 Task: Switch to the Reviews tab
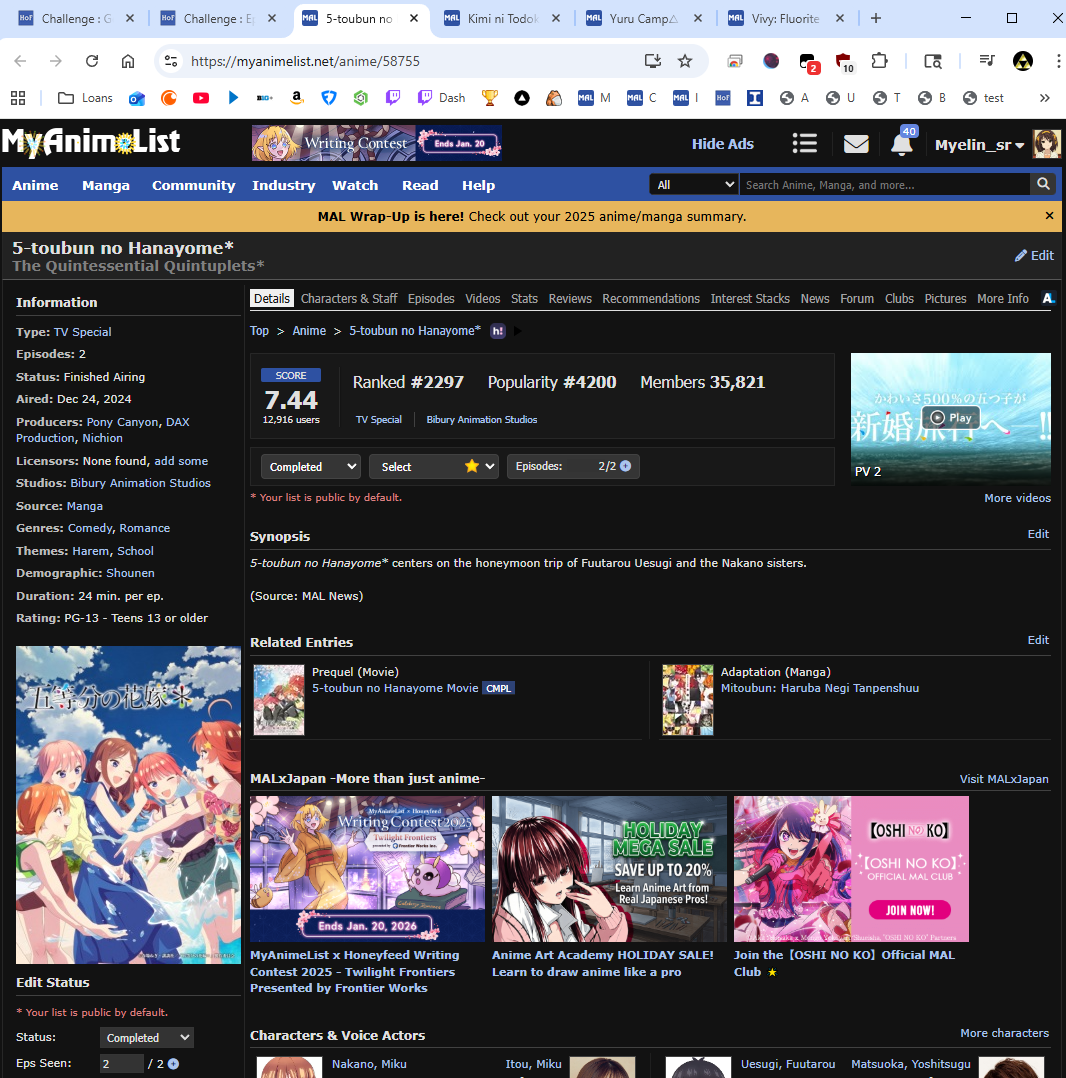coord(570,298)
